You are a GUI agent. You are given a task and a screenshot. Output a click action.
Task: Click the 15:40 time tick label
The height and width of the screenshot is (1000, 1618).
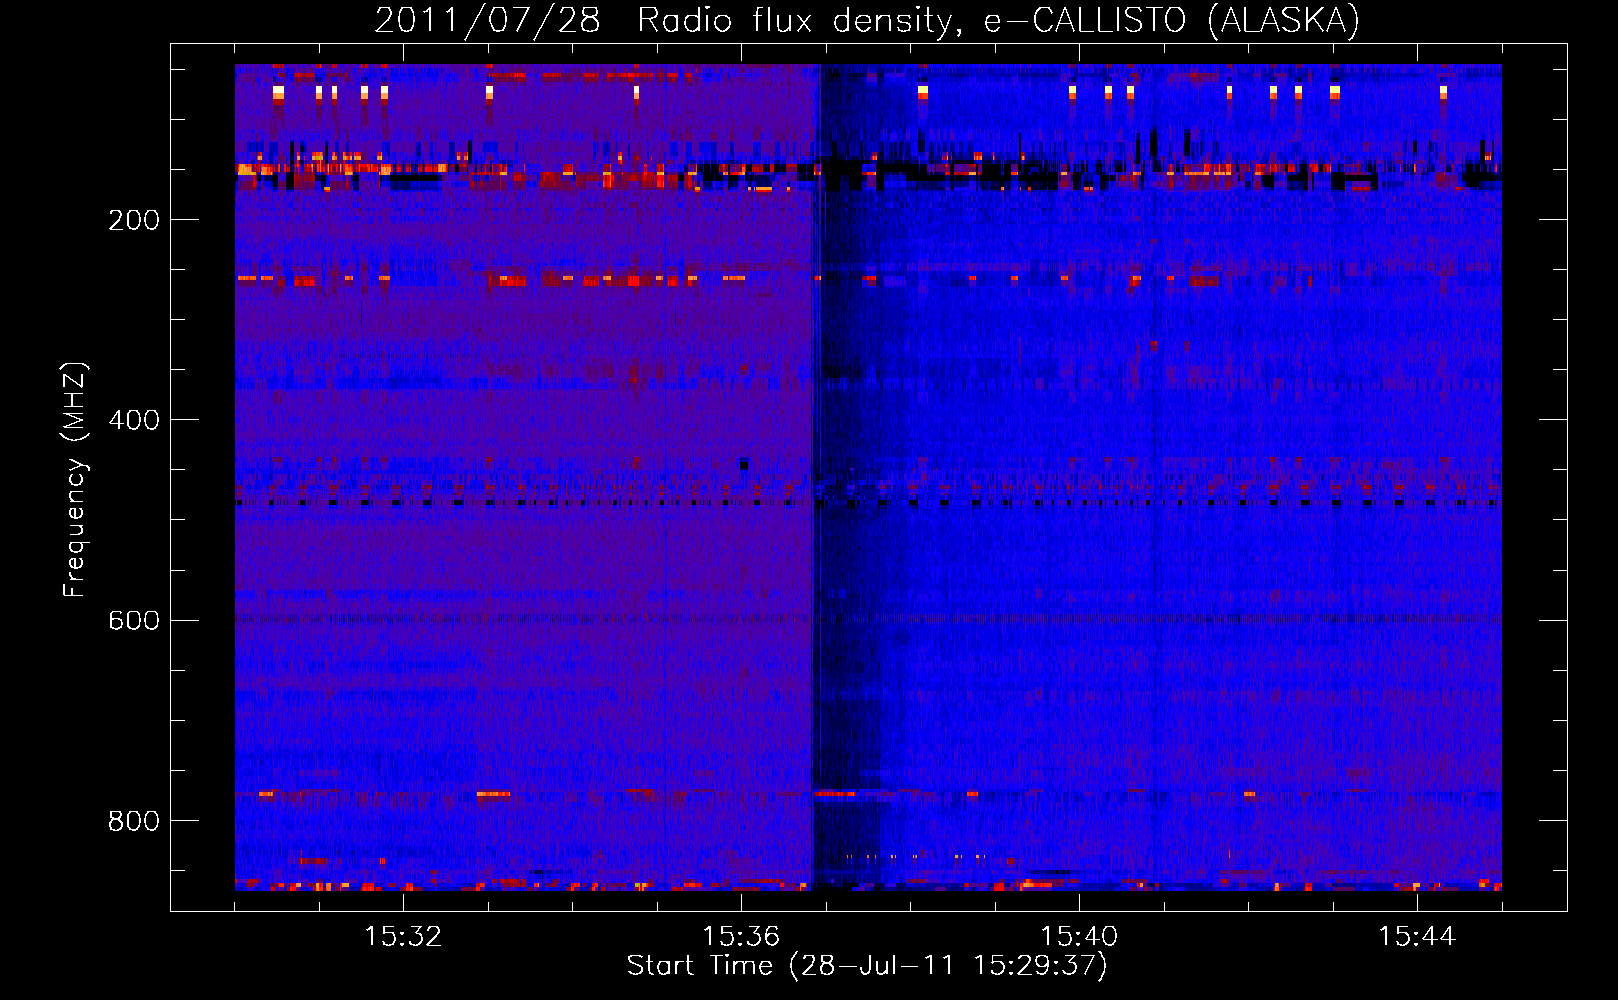(1079, 937)
